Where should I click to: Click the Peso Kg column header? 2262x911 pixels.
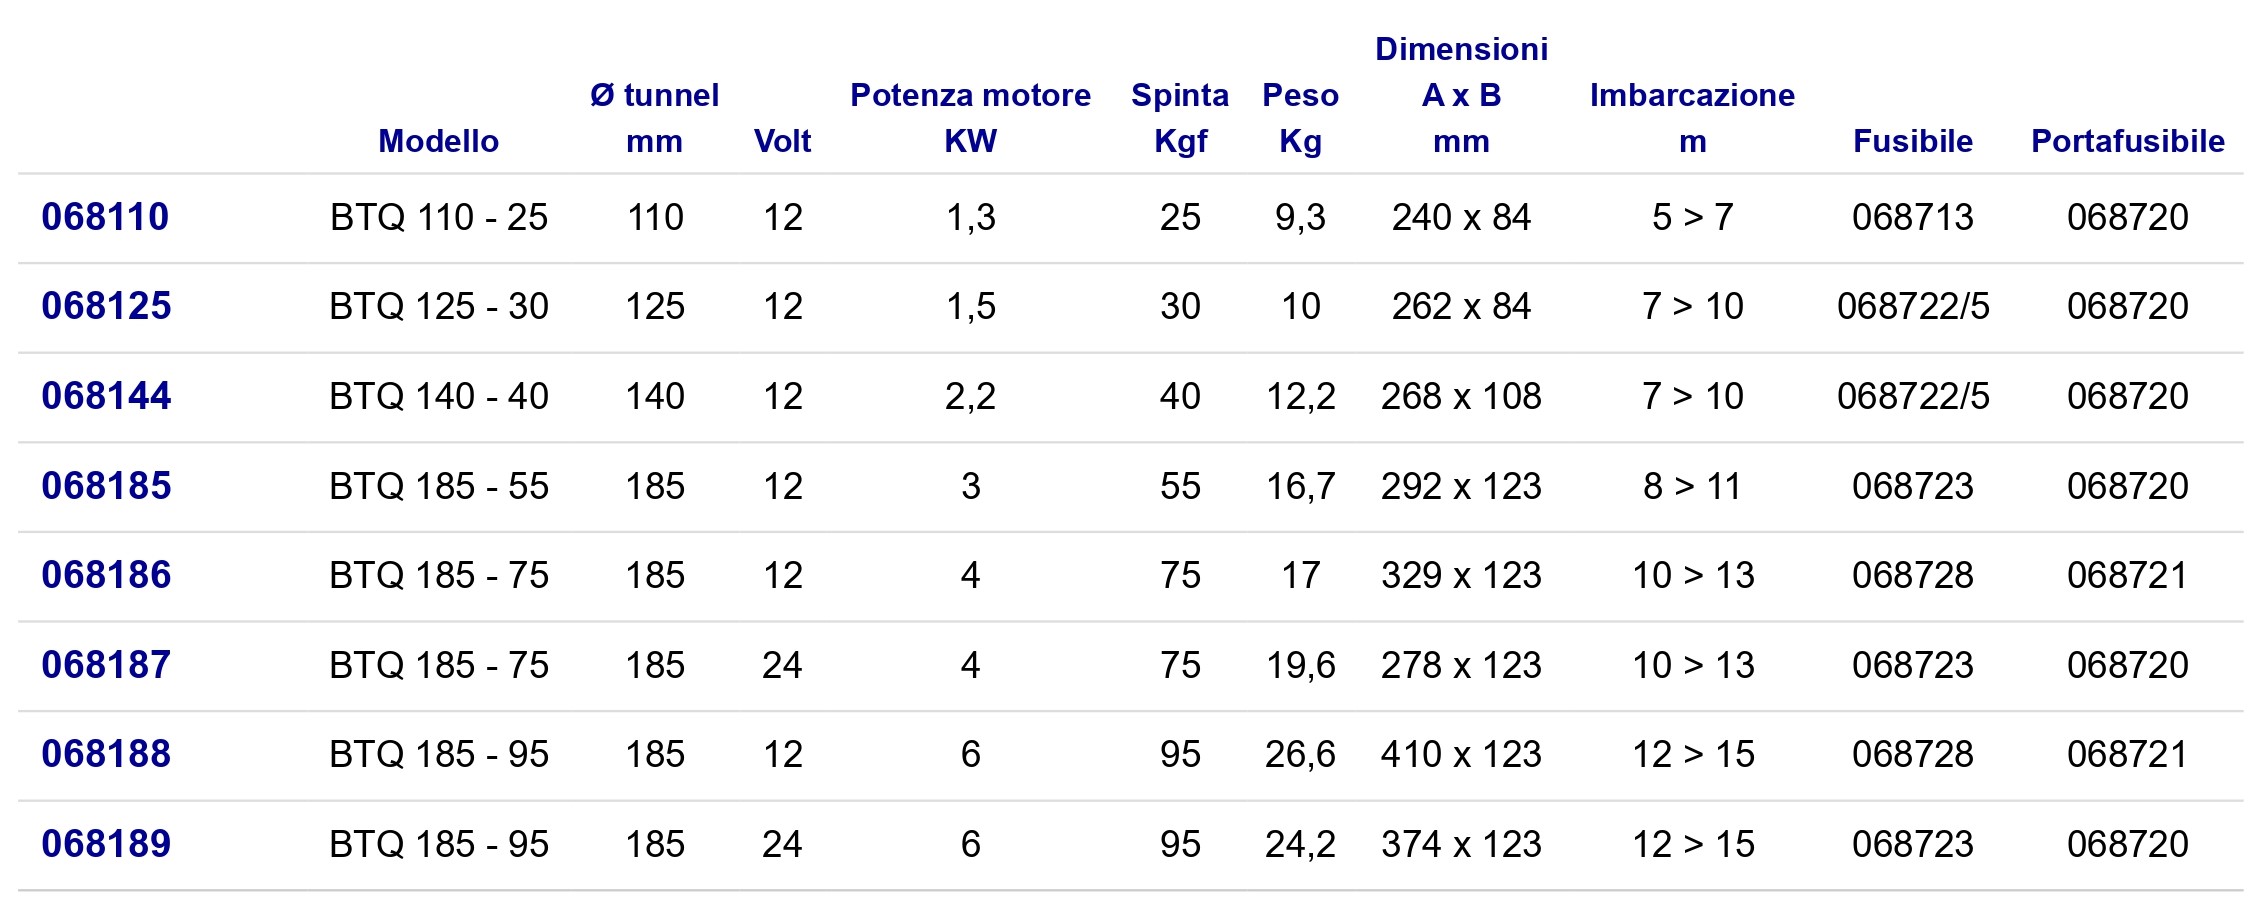[1300, 118]
